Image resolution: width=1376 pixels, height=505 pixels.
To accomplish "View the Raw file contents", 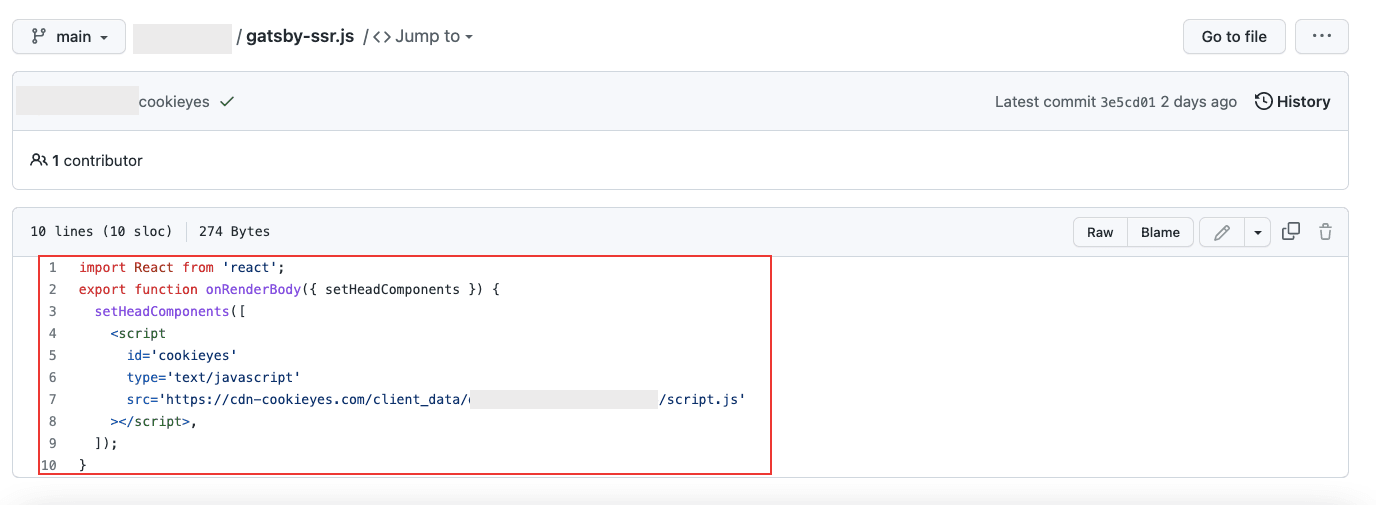I will (x=1100, y=232).
